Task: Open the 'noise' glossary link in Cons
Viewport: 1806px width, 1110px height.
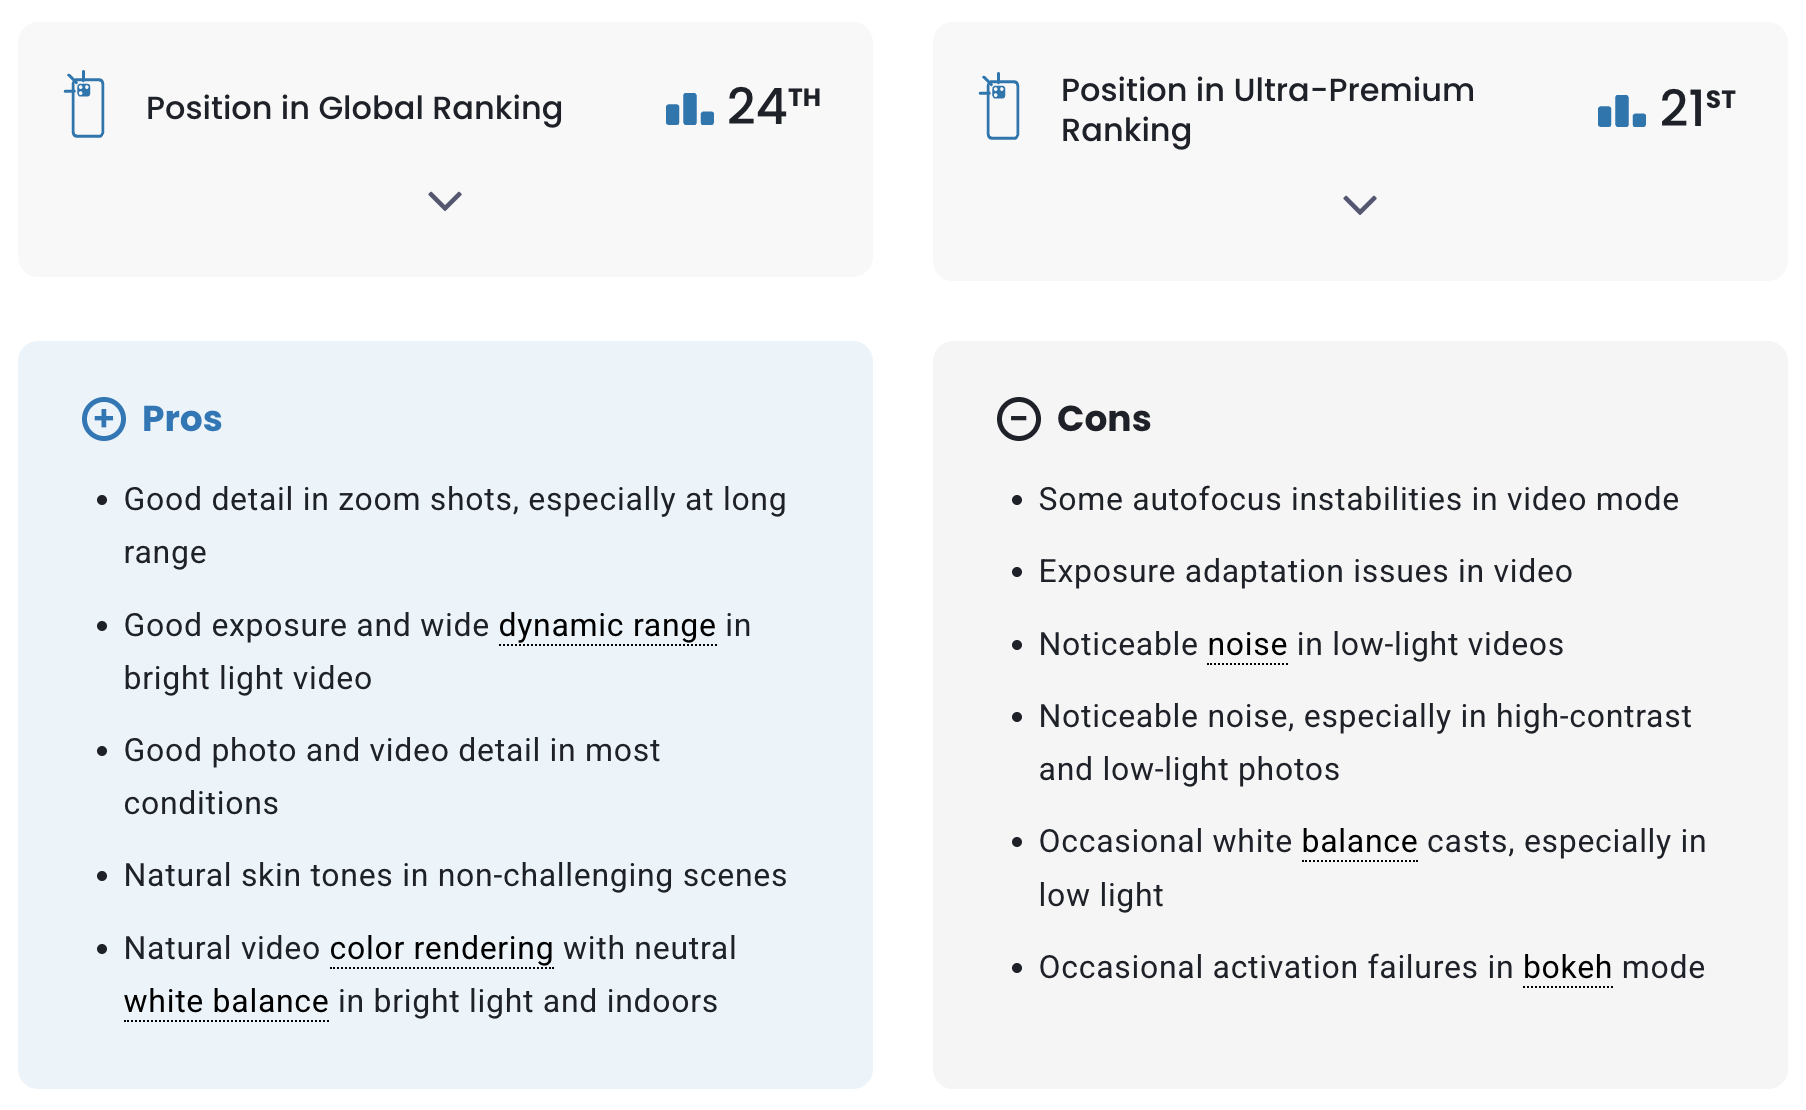Action: pyautogui.click(x=1247, y=644)
